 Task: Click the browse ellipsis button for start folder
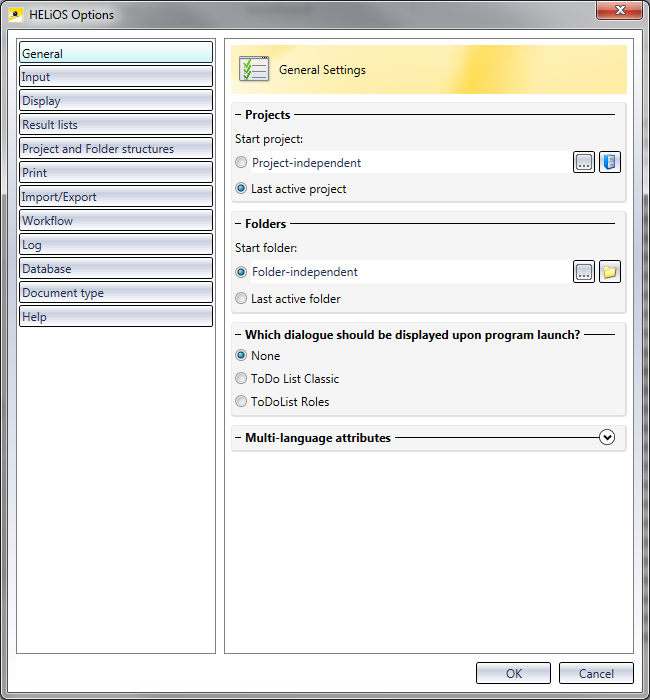pyautogui.click(x=583, y=272)
